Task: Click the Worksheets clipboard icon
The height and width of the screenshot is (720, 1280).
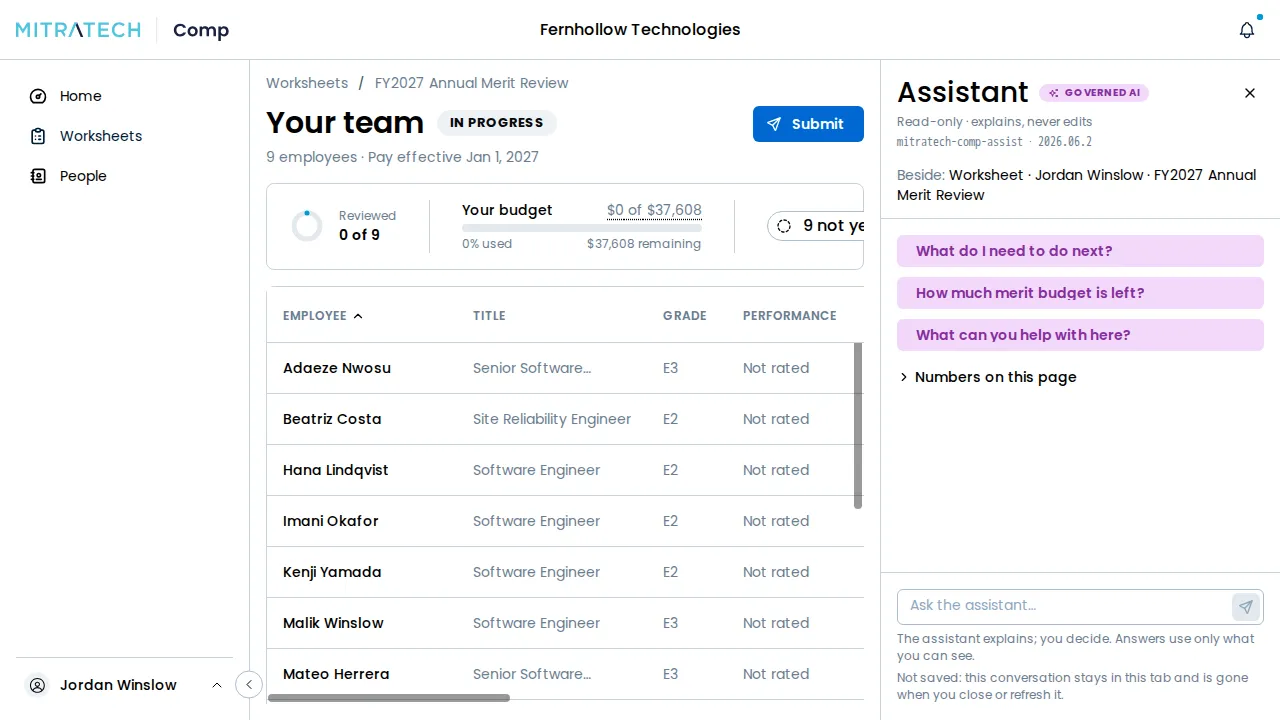Action: (38, 136)
